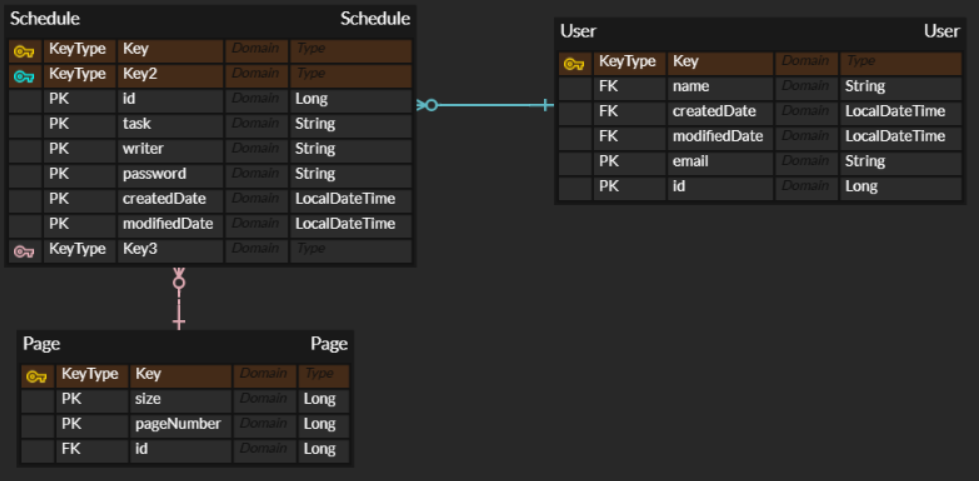Screen dimensions: 979x481
Task: Select the email attribute in User
Action: (x=721, y=164)
